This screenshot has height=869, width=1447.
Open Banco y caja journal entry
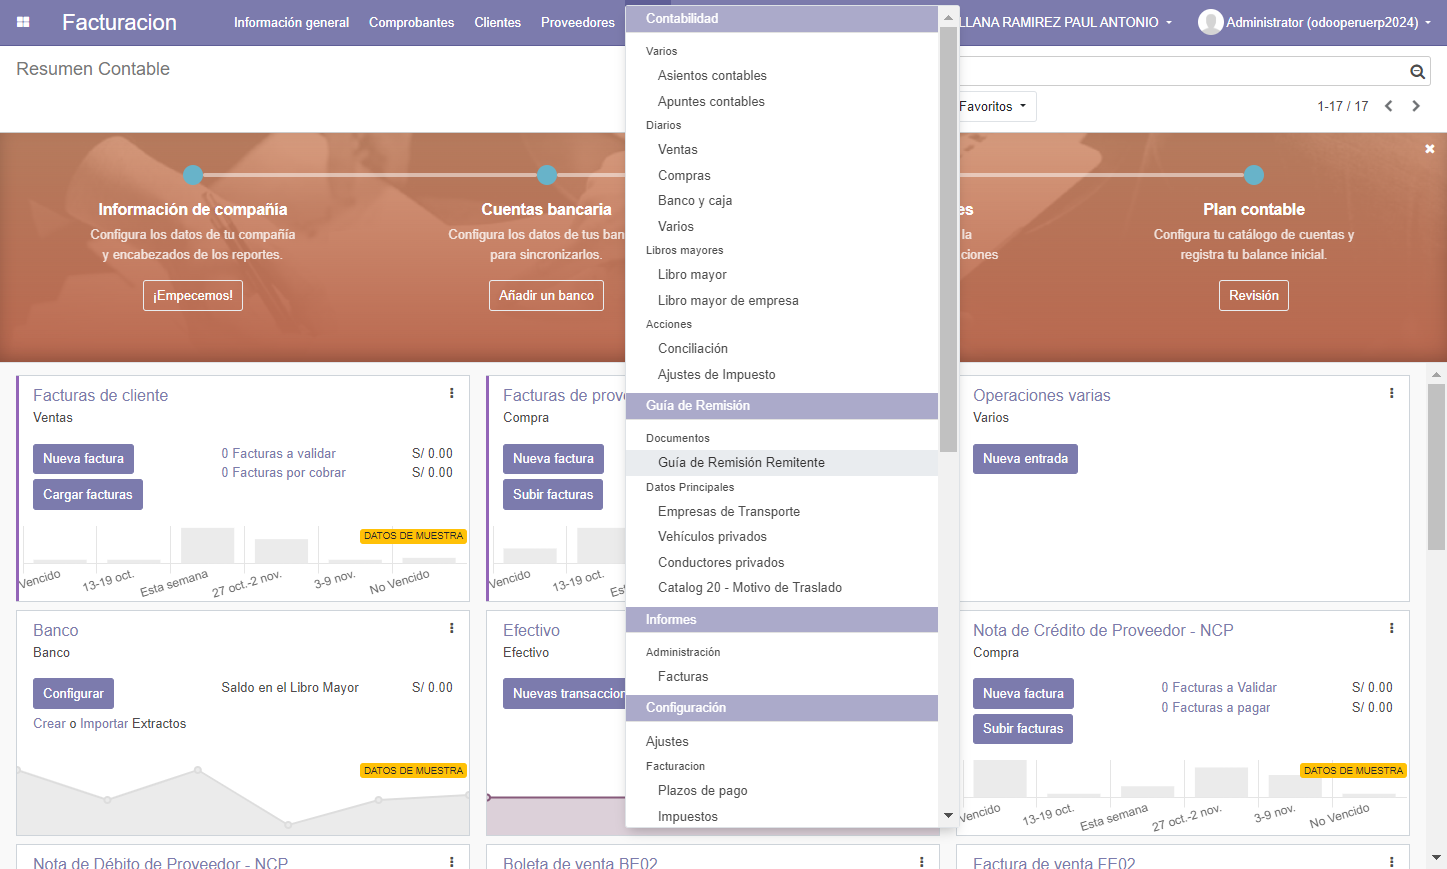(x=782, y=200)
